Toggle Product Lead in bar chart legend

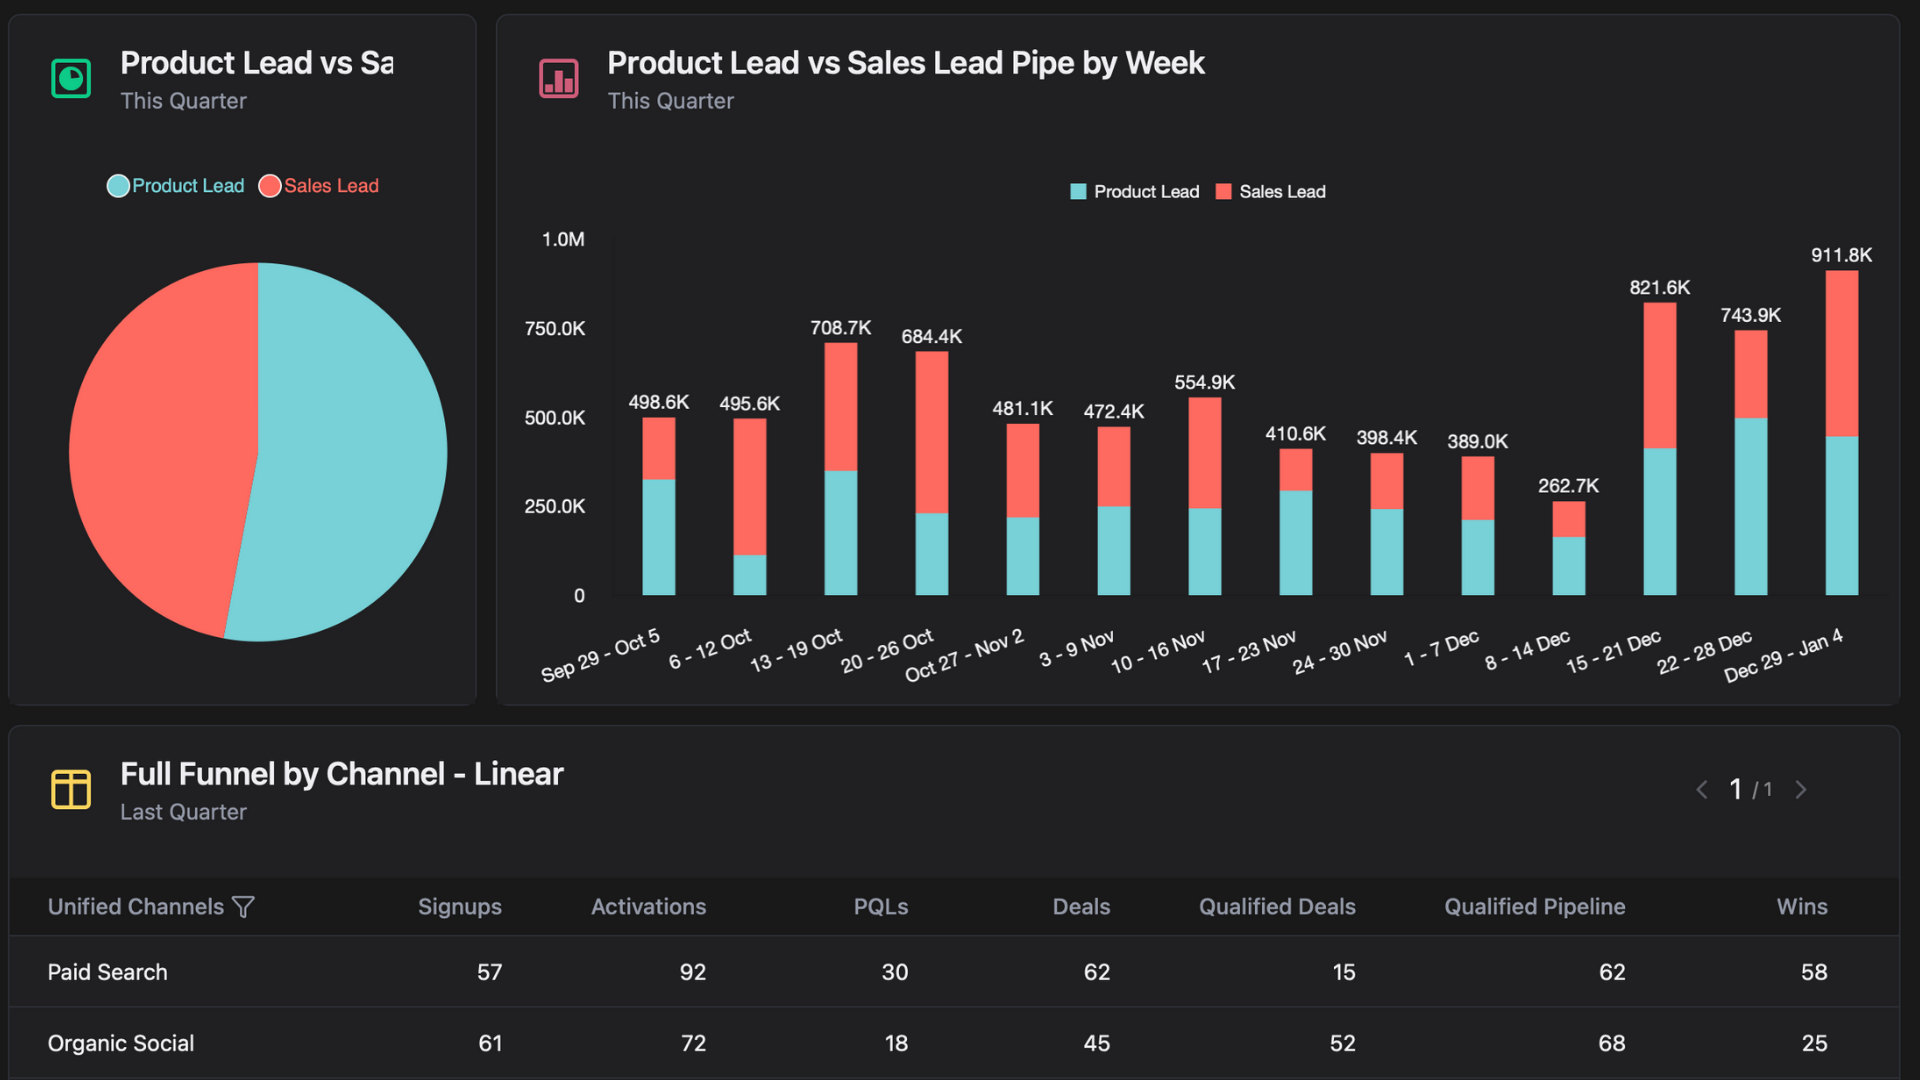(1134, 192)
